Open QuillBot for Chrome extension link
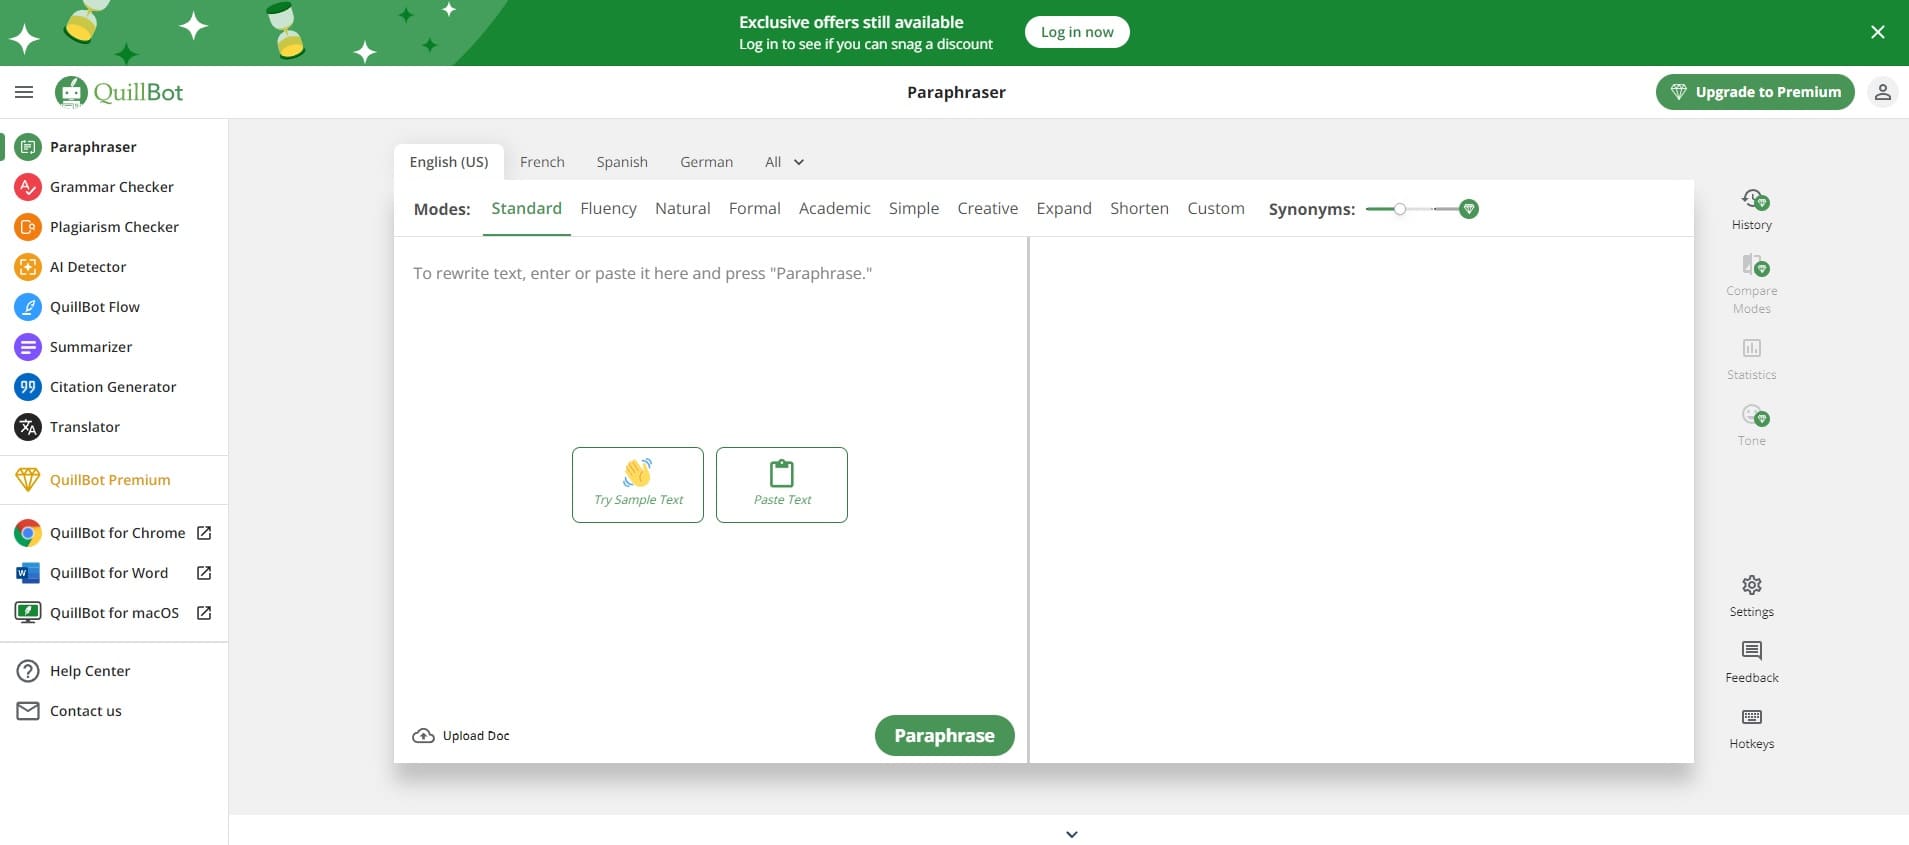The height and width of the screenshot is (845, 1909). pyautogui.click(x=114, y=533)
